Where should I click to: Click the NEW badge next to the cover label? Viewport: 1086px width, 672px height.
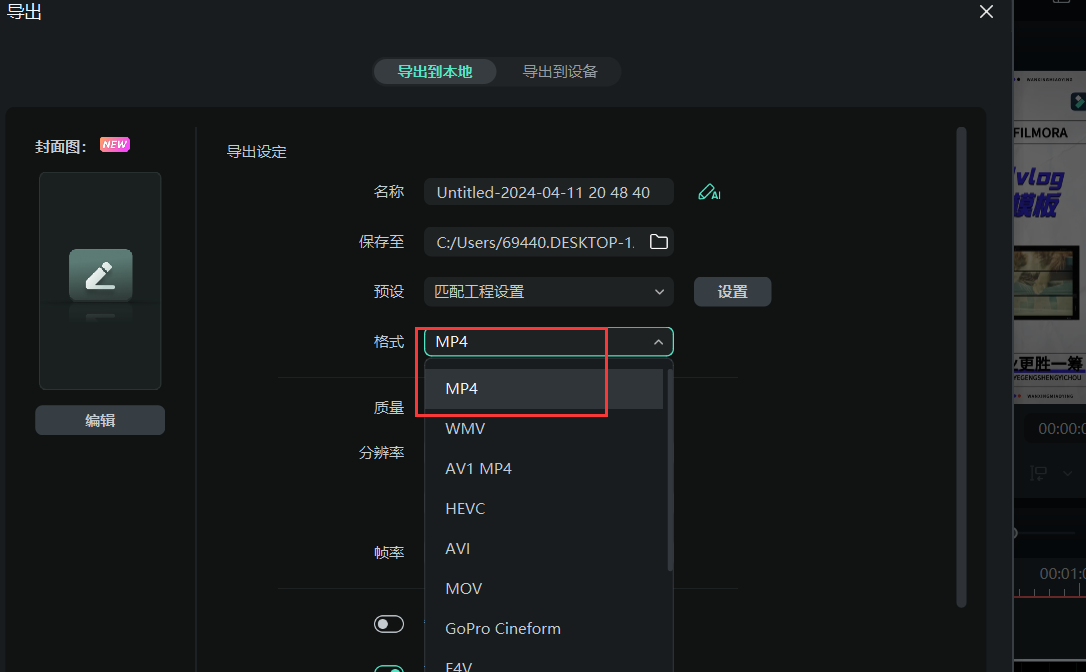pos(115,145)
